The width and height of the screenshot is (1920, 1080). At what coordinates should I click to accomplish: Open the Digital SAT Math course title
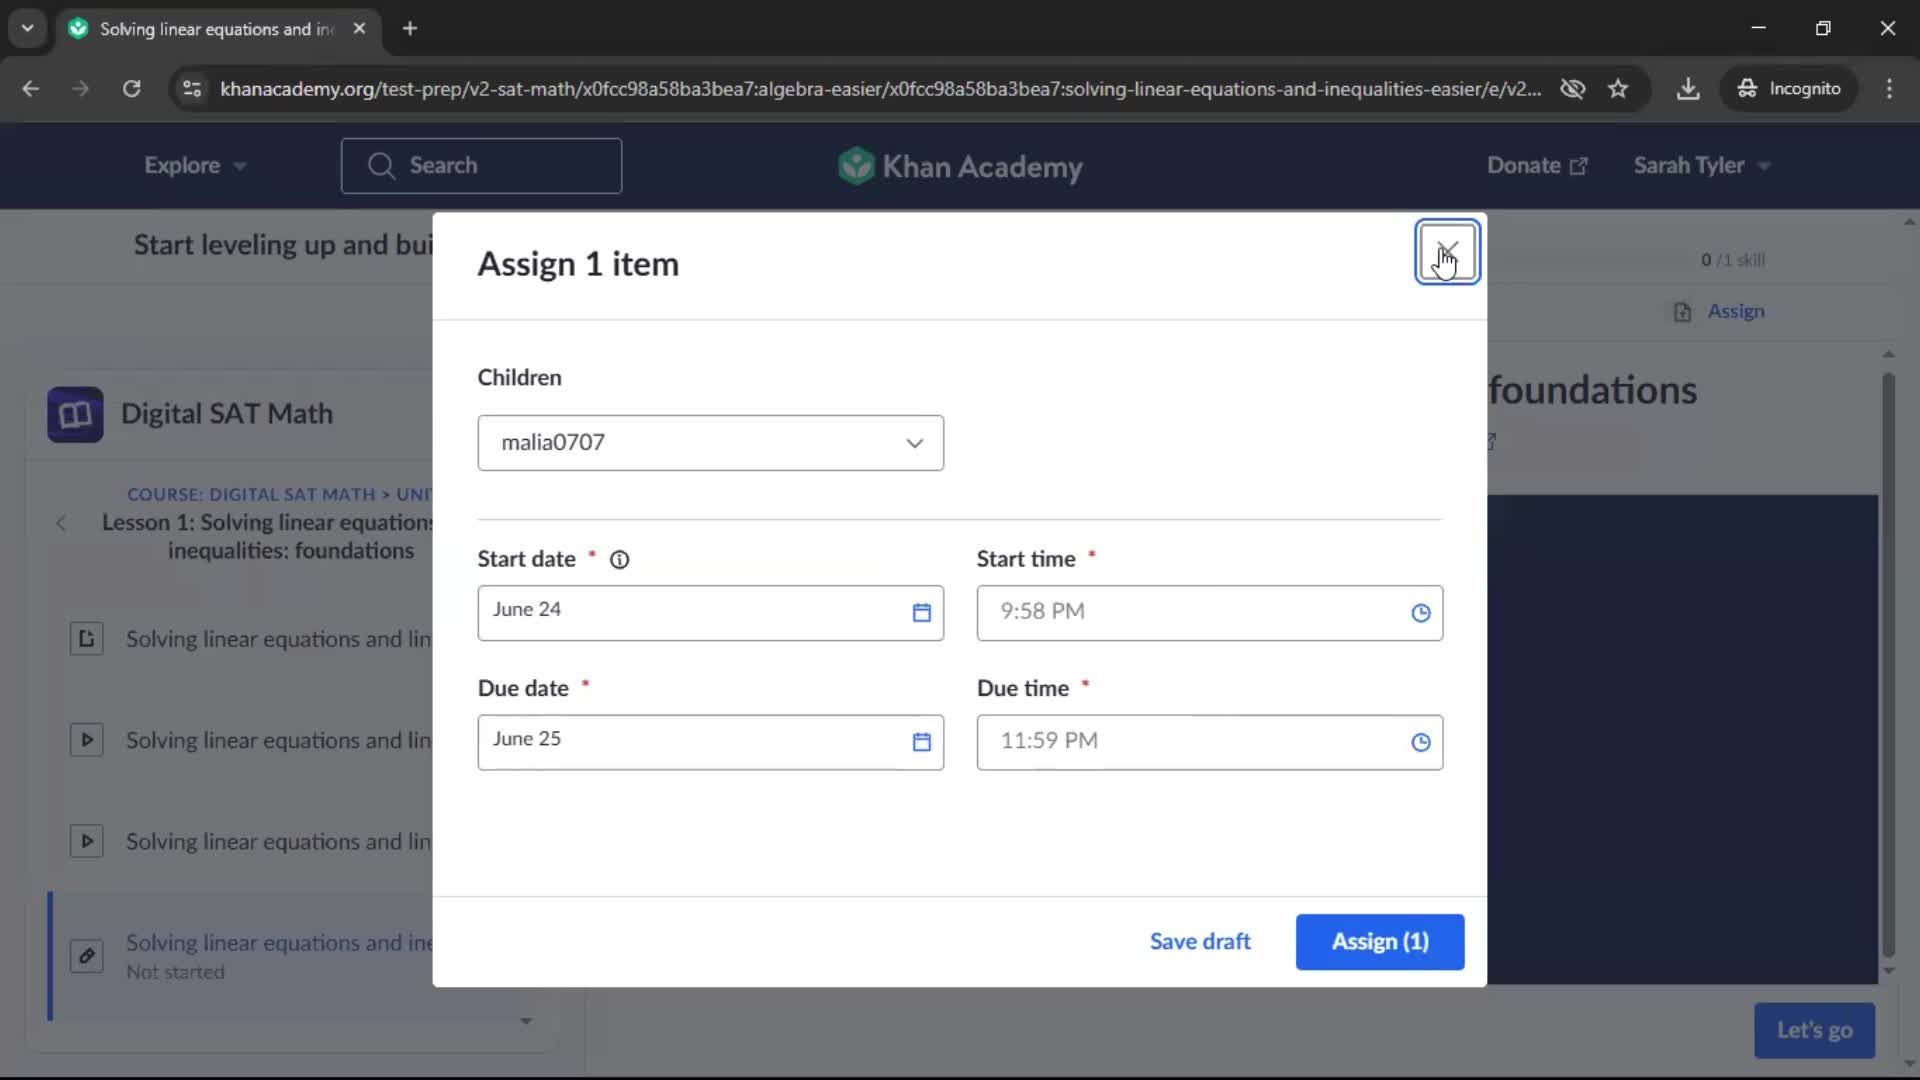[x=227, y=414]
